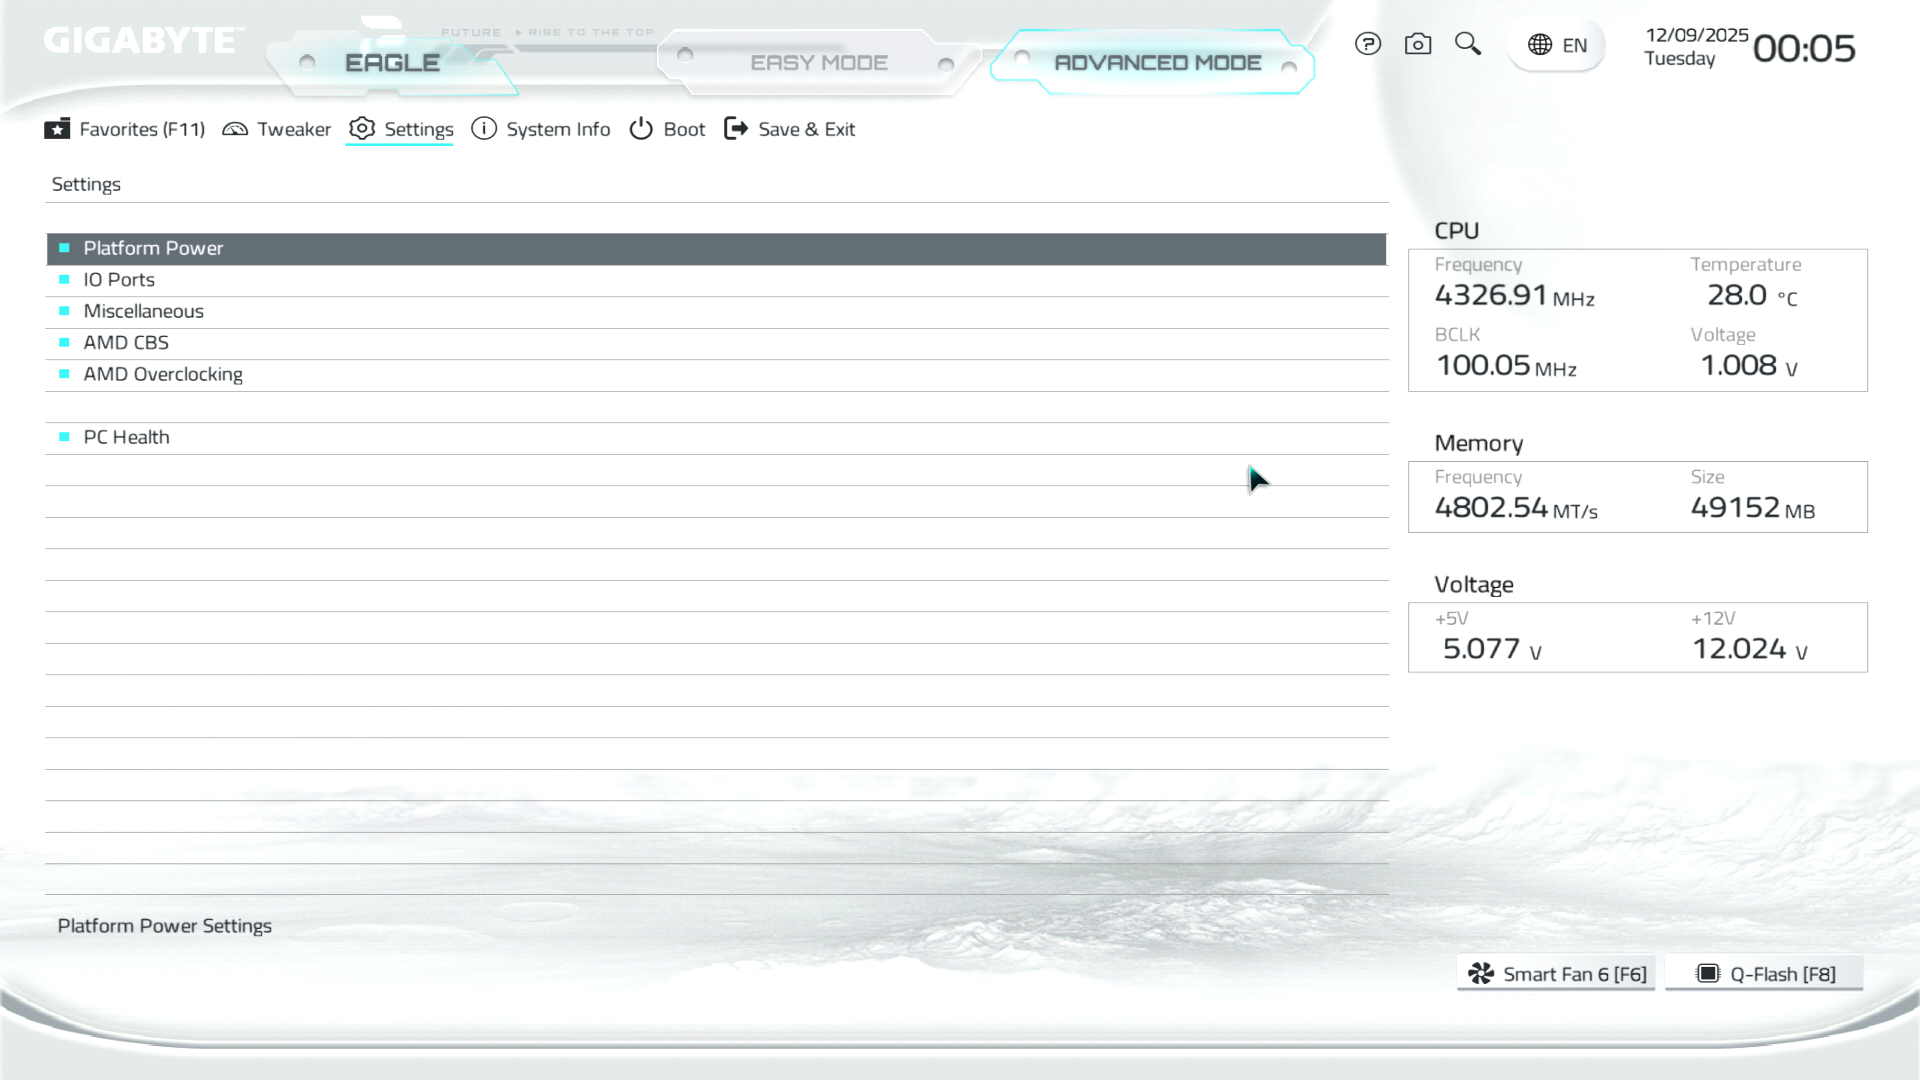Switch to Easy Mode
Viewport: 1920px width, 1080px height.
[x=818, y=63]
